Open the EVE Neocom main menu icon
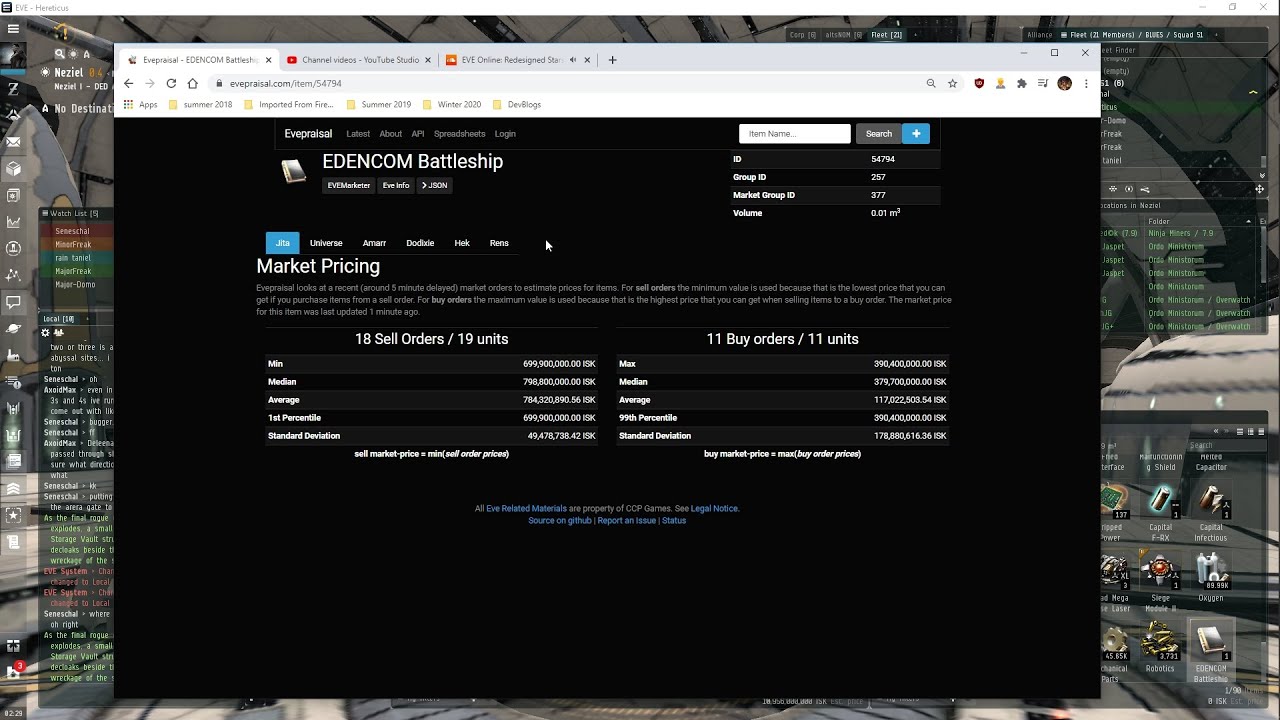Viewport: 1280px width, 720px height. tap(13, 29)
